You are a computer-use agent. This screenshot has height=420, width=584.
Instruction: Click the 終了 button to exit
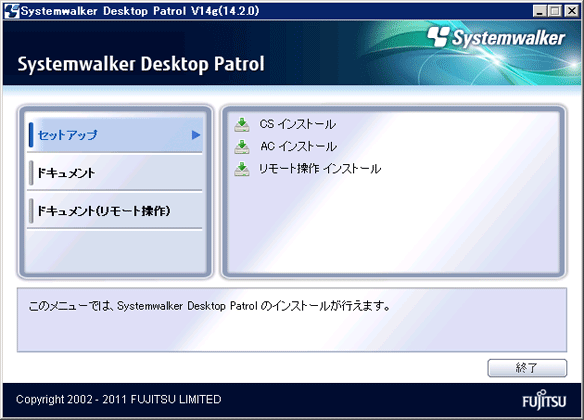pyautogui.click(x=527, y=368)
